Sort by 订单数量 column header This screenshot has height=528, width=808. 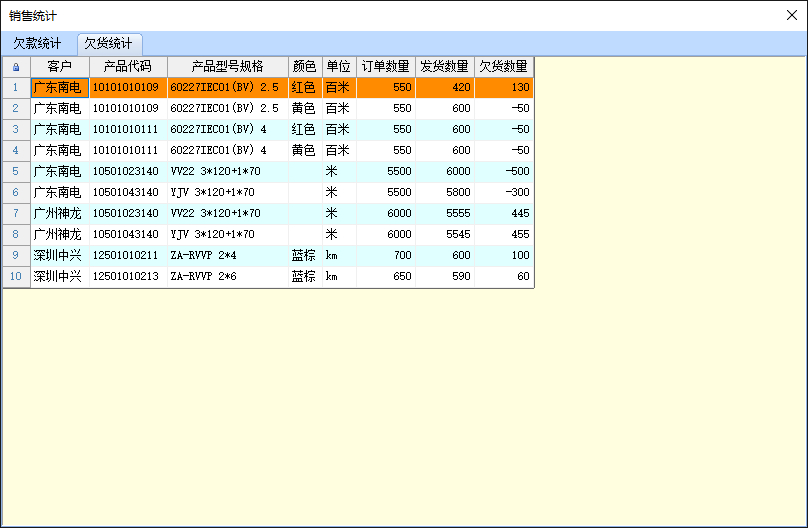pyautogui.click(x=385, y=67)
